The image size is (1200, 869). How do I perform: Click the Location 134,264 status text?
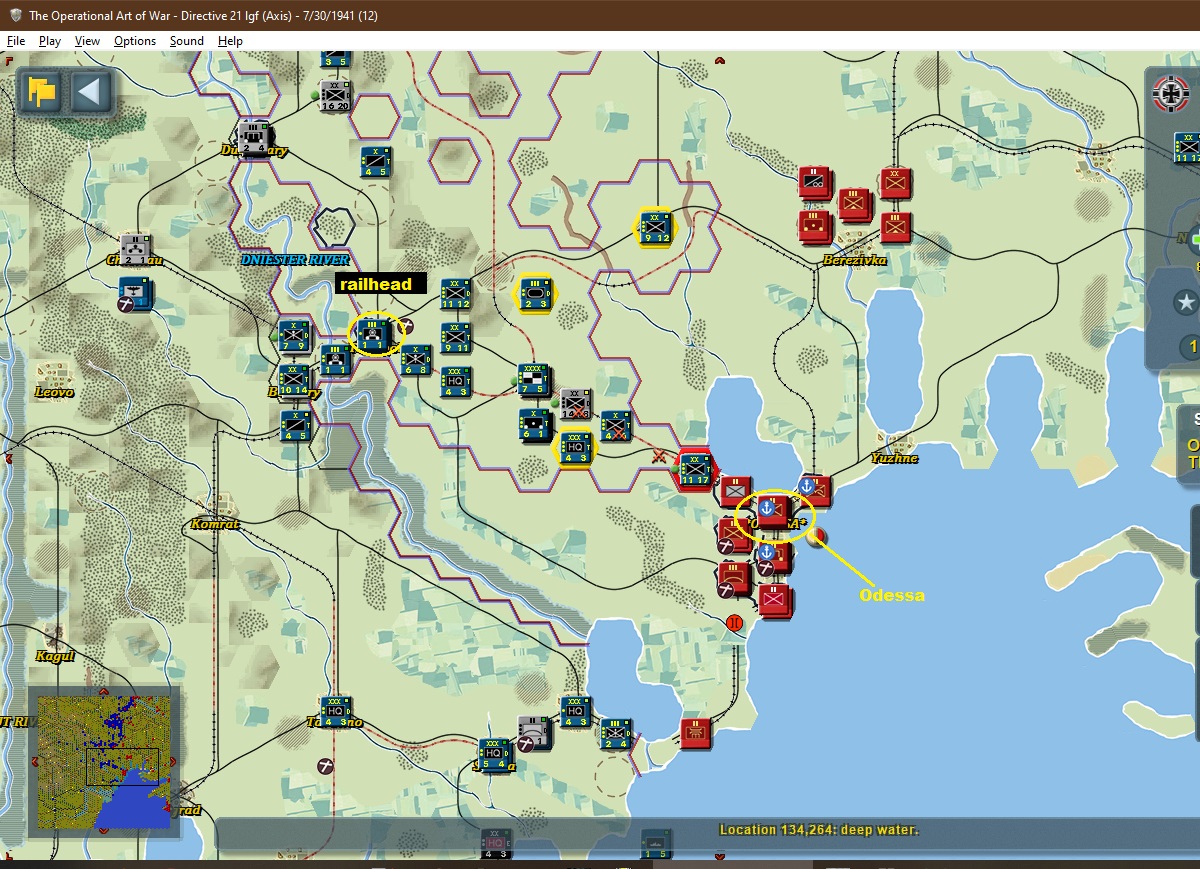tap(818, 830)
